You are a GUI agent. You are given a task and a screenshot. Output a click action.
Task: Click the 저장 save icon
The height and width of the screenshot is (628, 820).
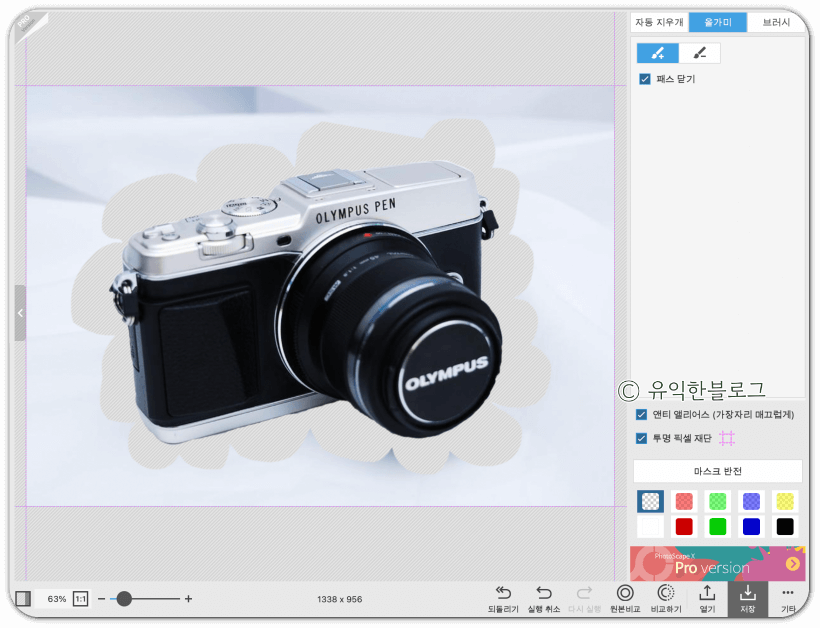tap(748, 599)
